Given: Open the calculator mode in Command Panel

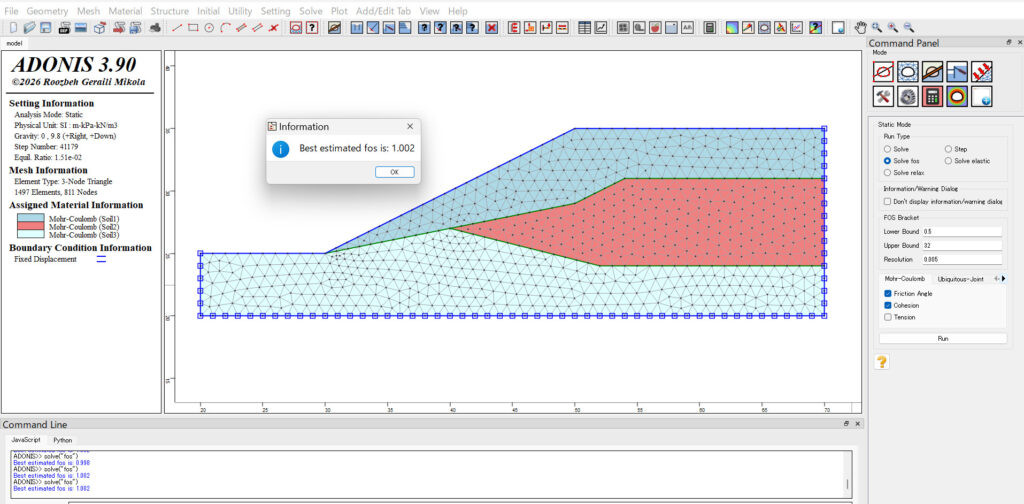Looking at the screenshot, I should click(932, 97).
